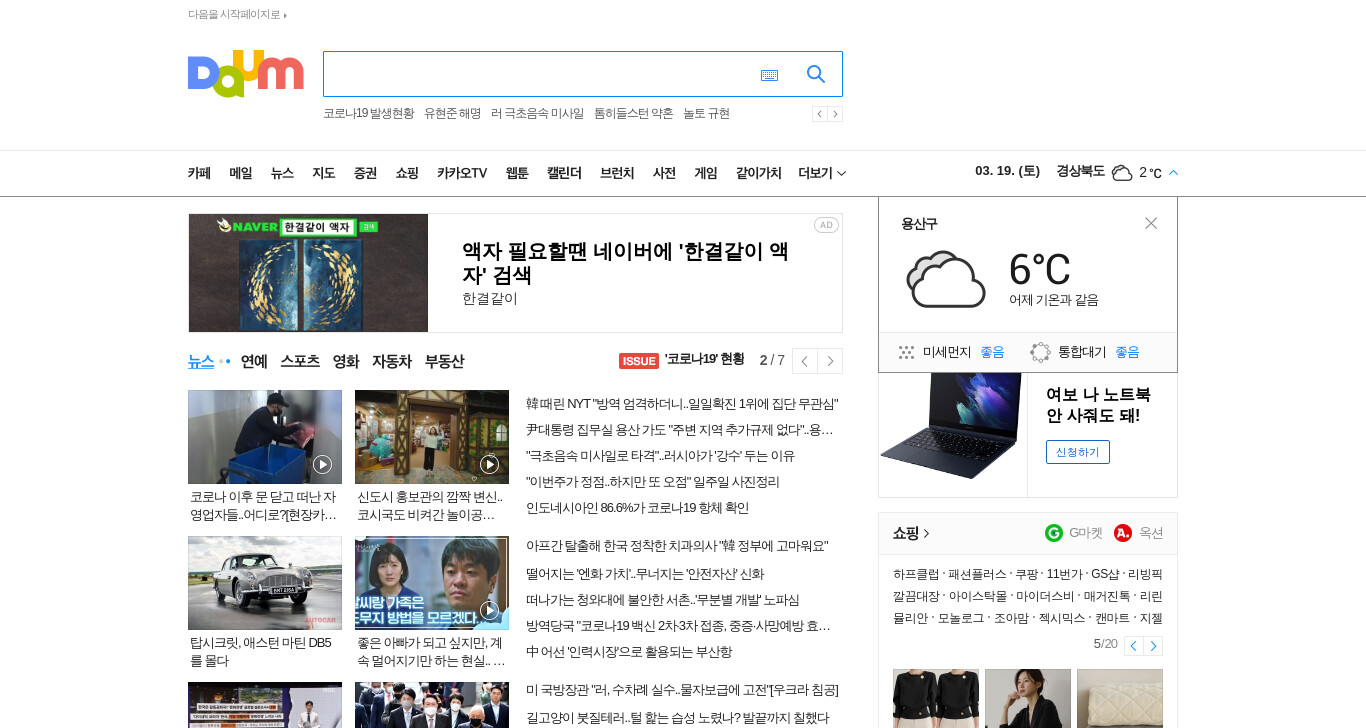Select the 연예 content tab

point(254,361)
